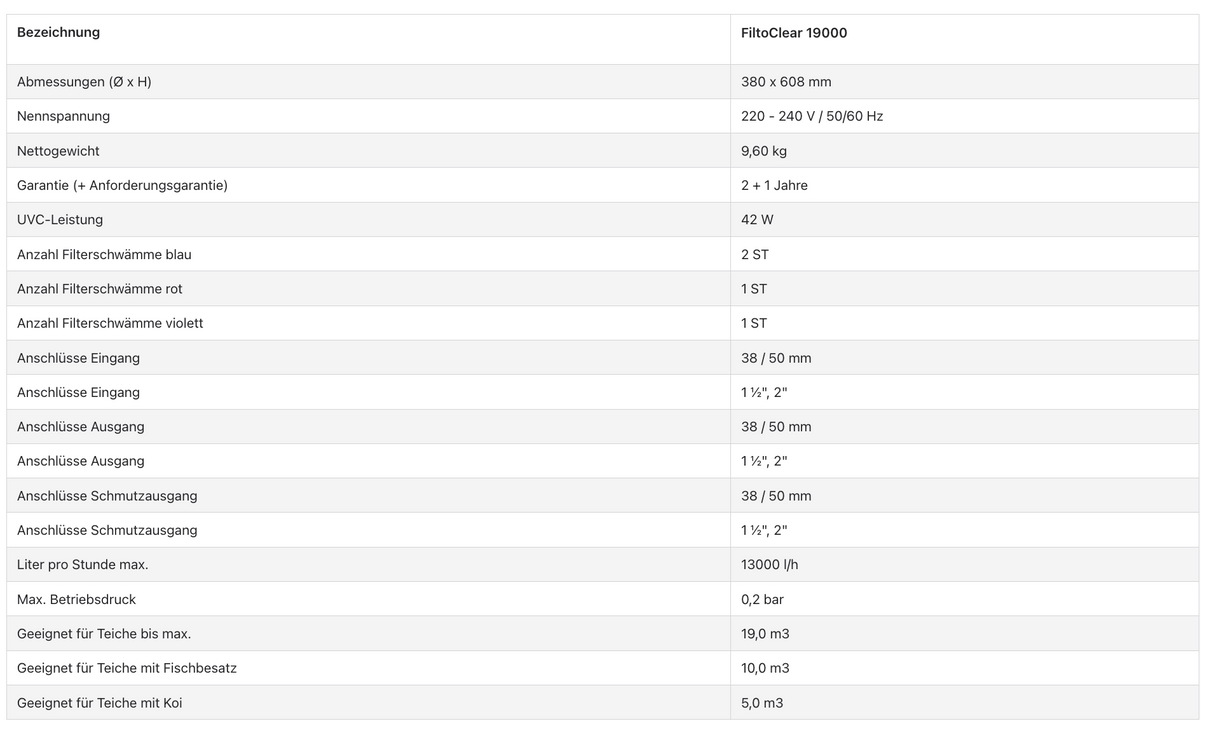
Task: Click the Garantie (+ Anforderungsgarantie) label
Action: [122, 185]
